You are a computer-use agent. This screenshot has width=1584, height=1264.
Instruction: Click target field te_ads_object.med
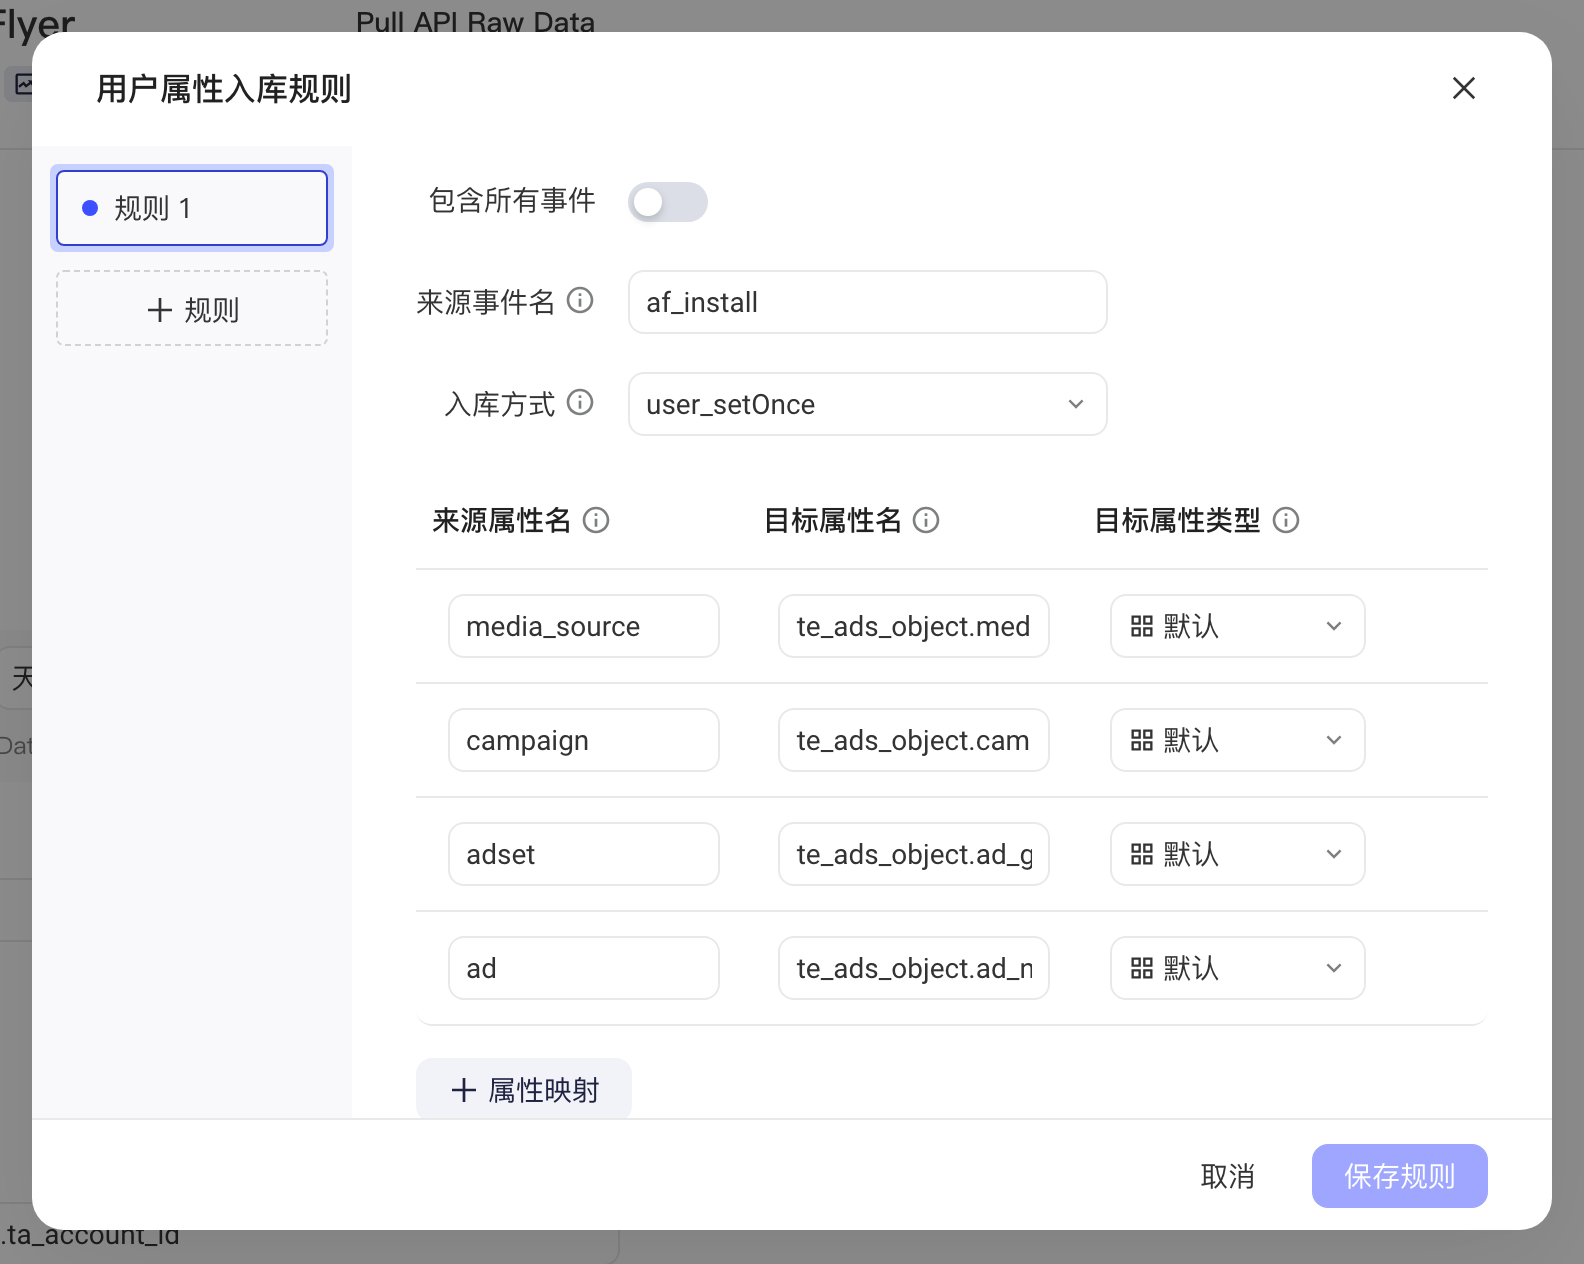click(914, 626)
